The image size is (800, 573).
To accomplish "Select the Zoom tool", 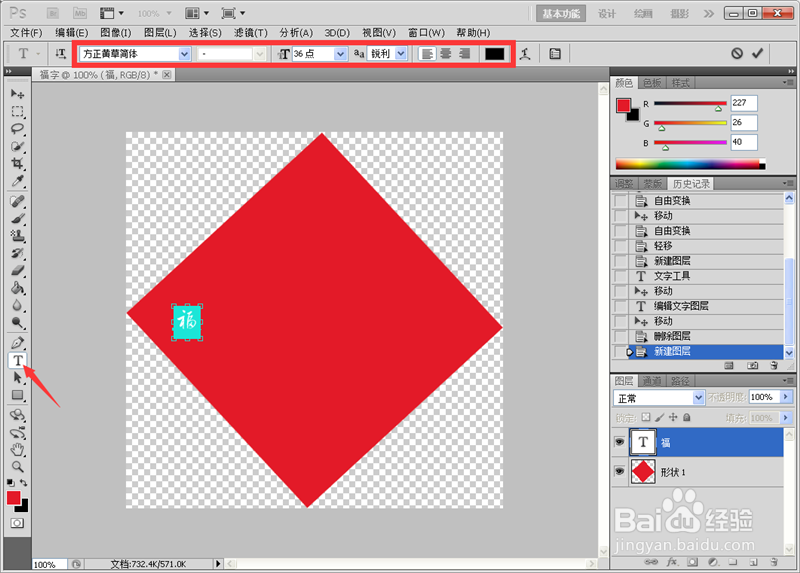I will coord(17,466).
